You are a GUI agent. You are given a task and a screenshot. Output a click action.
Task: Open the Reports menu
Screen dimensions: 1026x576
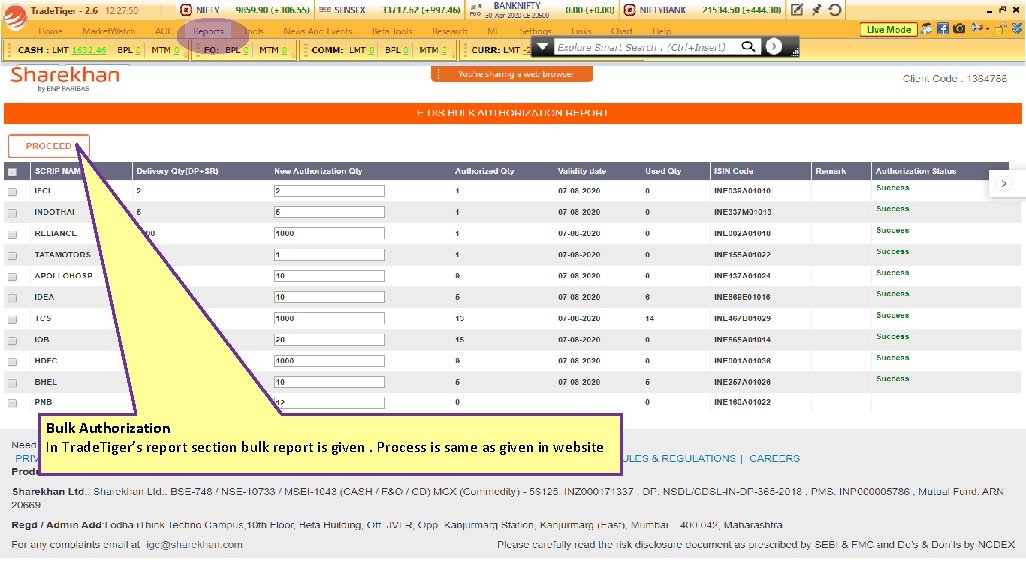(x=209, y=31)
